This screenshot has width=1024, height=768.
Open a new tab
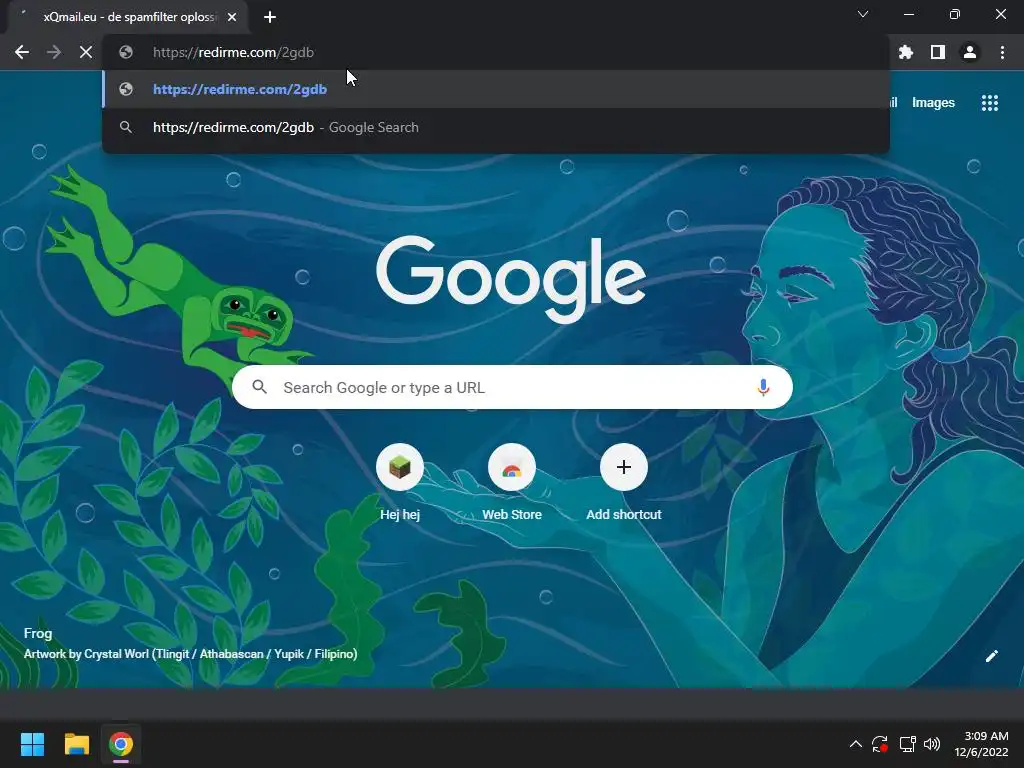(x=270, y=17)
